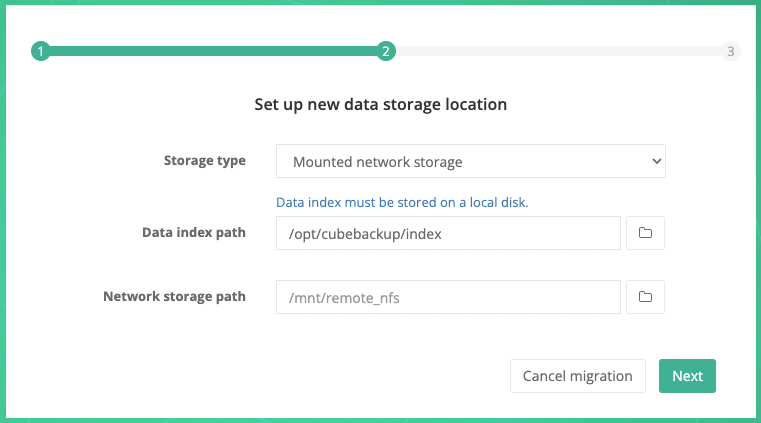Viewport: 761px width, 423px height.
Task: Click the blue local disk notice text
Action: pyautogui.click(x=402, y=202)
